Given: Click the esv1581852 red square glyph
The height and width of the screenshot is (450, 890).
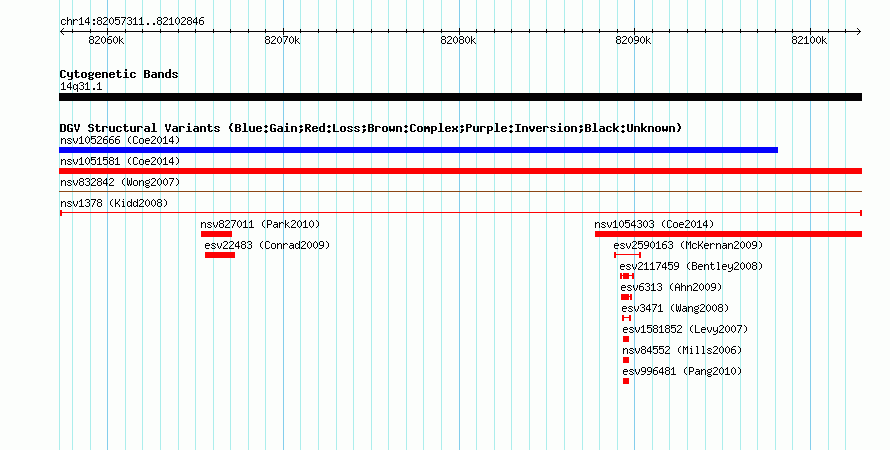Looking at the screenshot, I should click(626, 339).
